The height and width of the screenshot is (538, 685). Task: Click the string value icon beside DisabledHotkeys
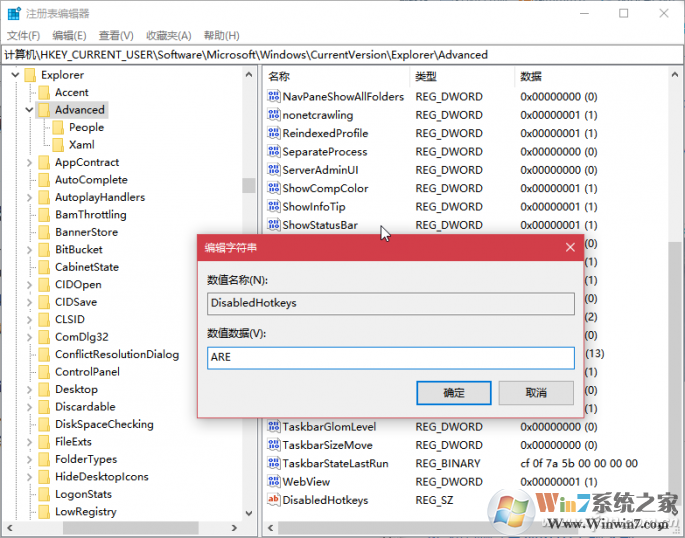pyautogui.click(x=274, y=500)
